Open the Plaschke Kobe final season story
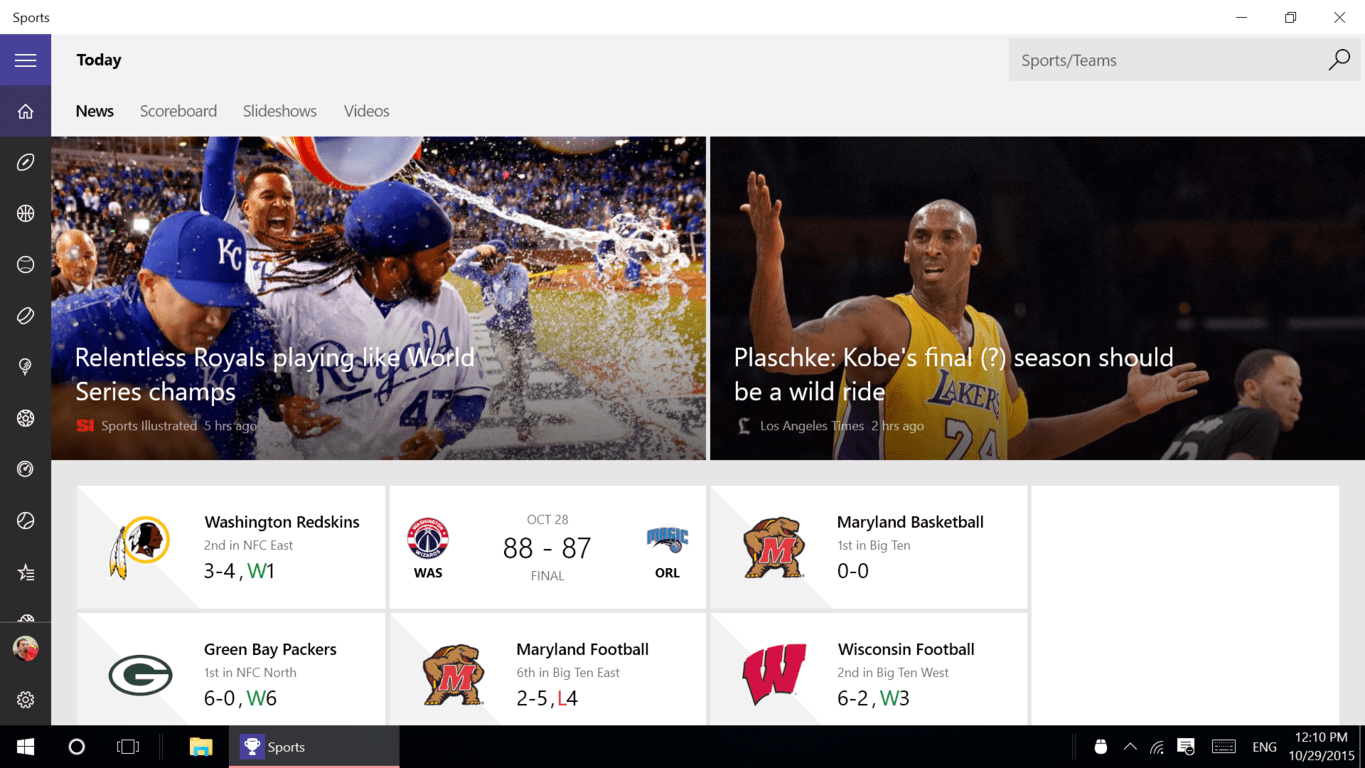 (954, 374)
